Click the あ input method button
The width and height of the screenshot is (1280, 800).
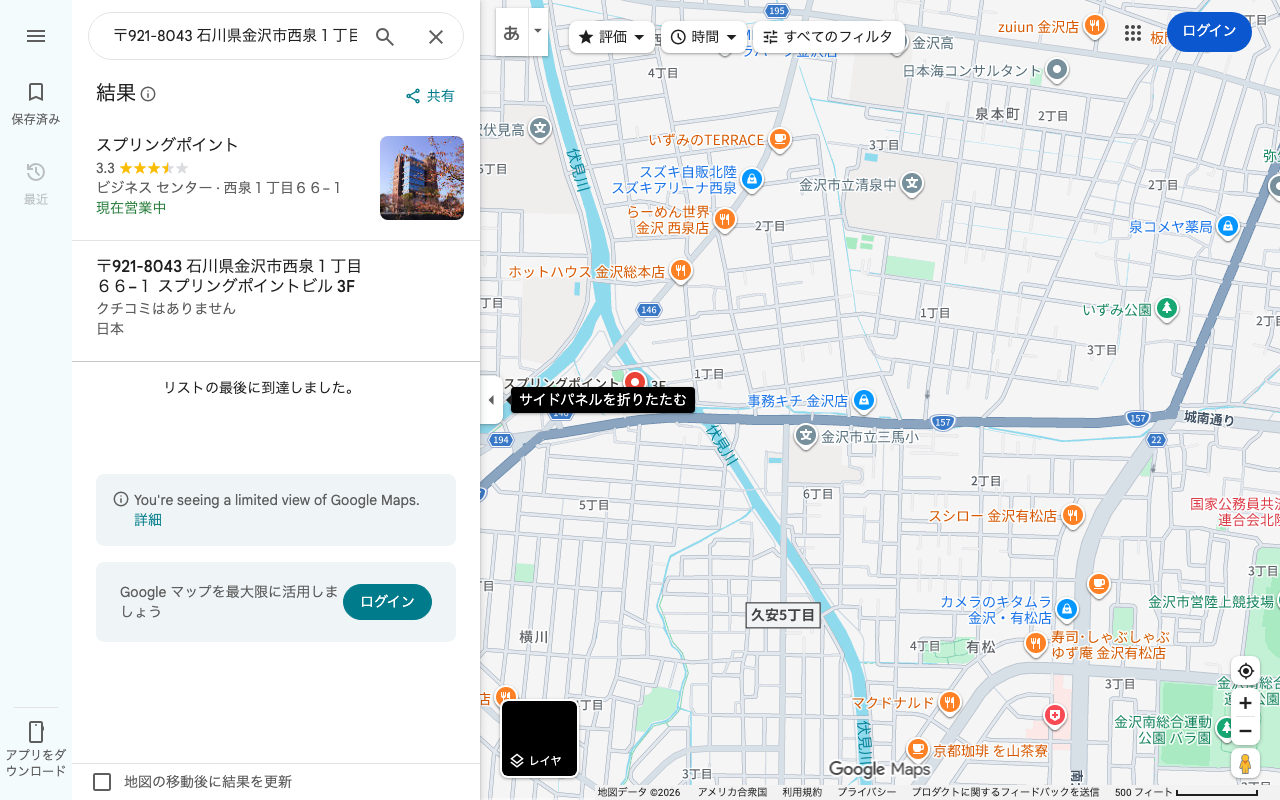(511, 32)
